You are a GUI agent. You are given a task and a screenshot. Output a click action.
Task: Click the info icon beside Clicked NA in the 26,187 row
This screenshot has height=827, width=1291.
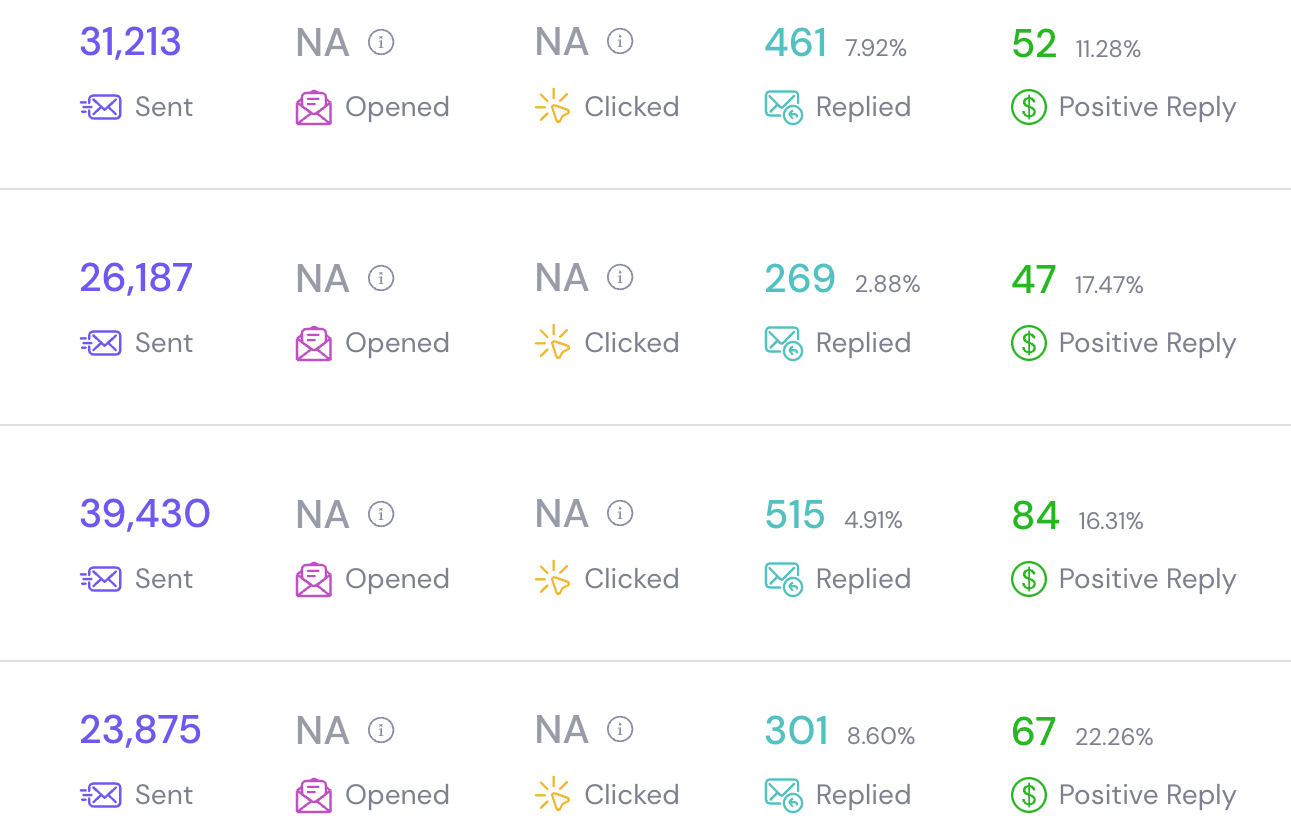(620, 278)
